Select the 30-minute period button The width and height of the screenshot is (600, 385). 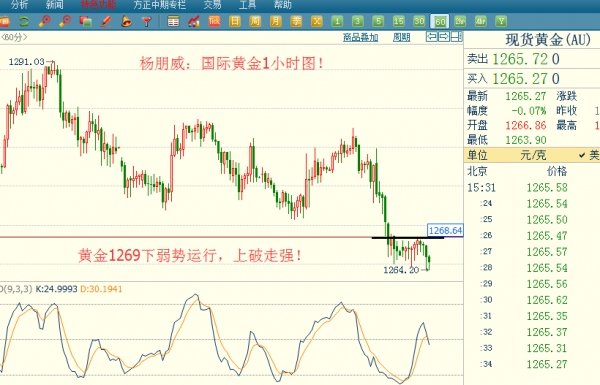pos(419,21)
